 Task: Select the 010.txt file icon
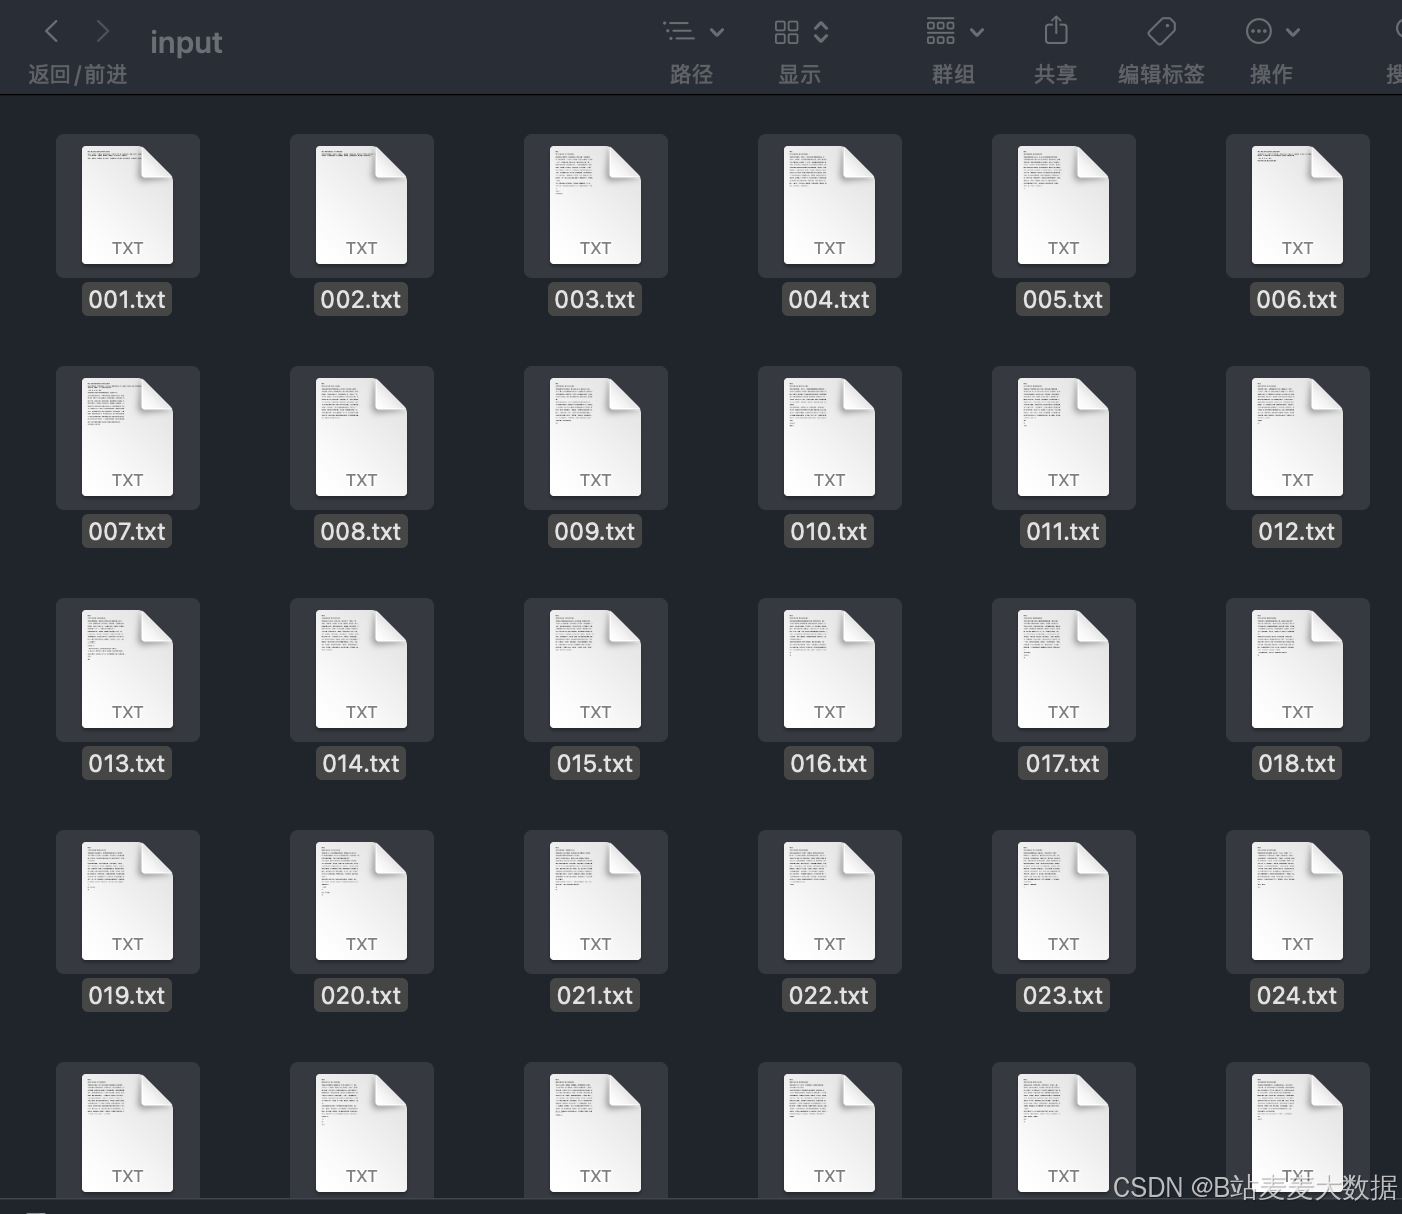pyautogui.click(x=830, y=437)
